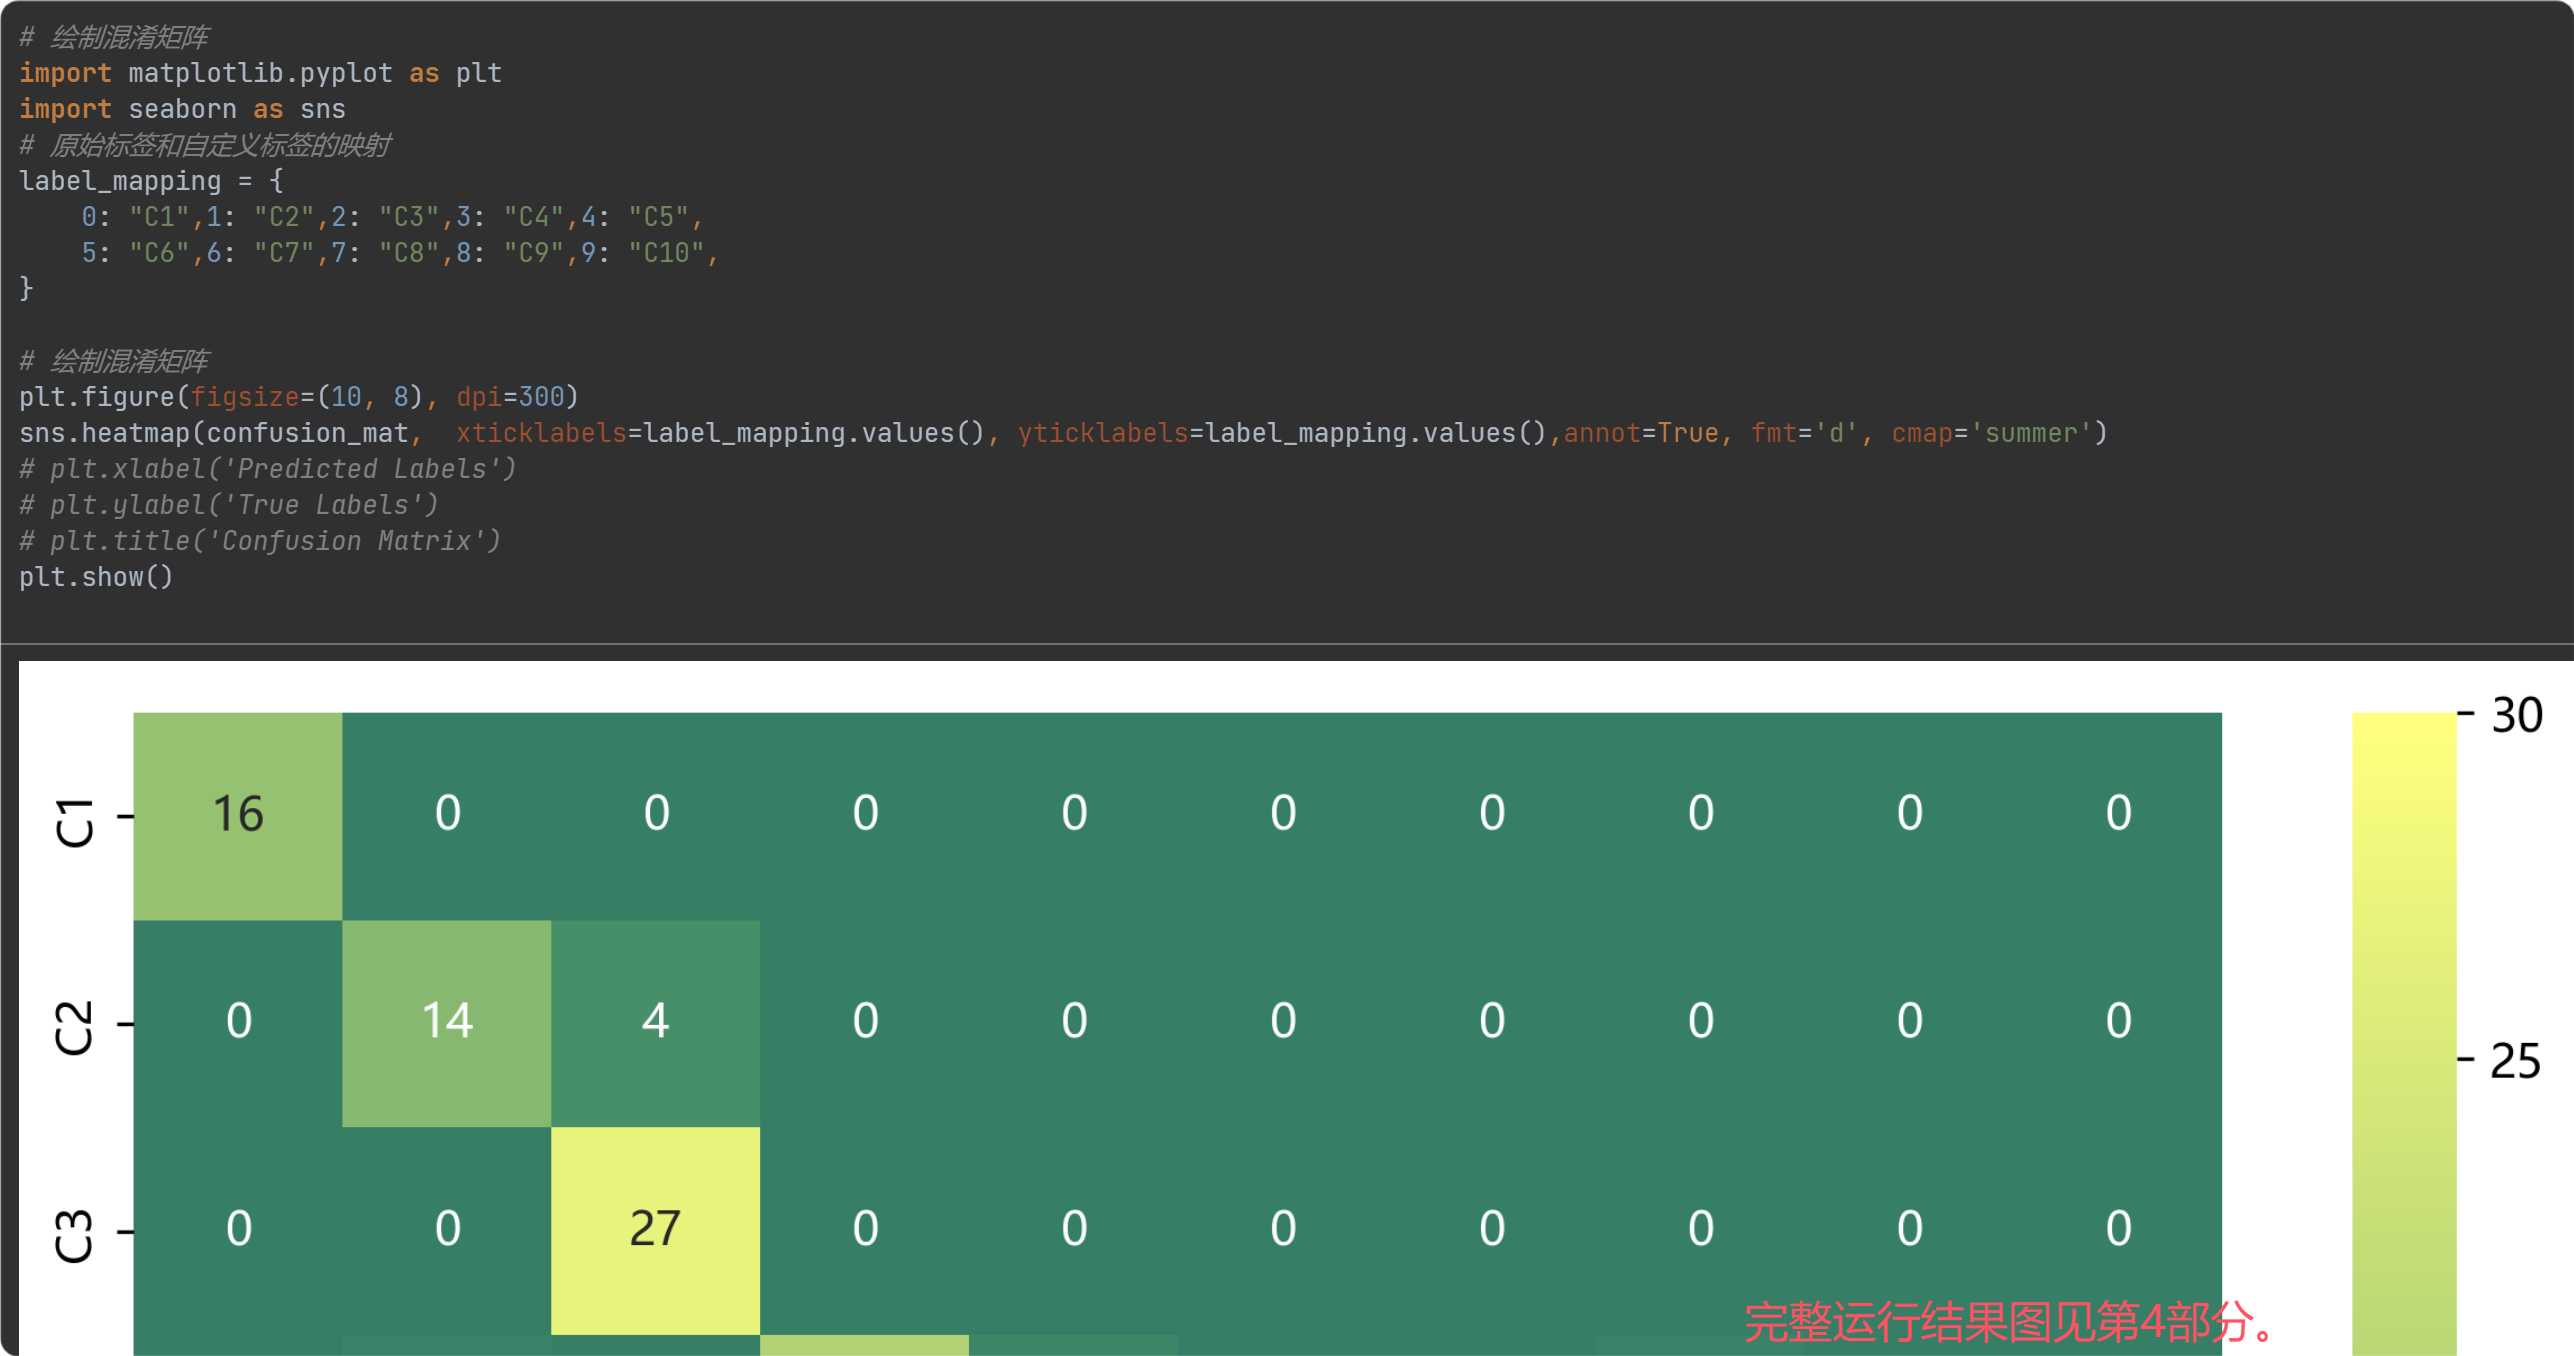Click the colorbar tick label 25

(x=2514, y=1062)
